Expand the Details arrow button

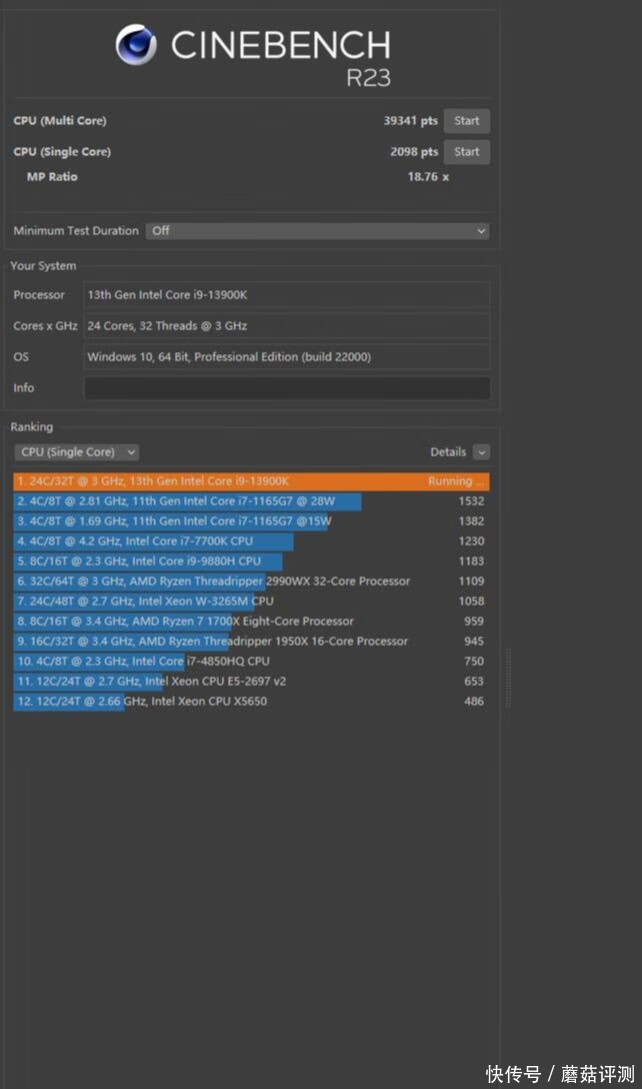click(x=482, y=452)
